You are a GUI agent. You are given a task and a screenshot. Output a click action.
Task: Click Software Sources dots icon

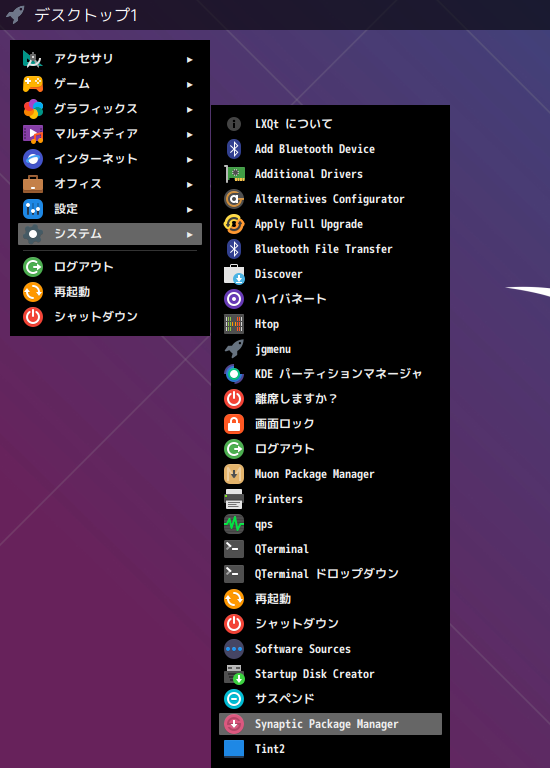(234, 649)
